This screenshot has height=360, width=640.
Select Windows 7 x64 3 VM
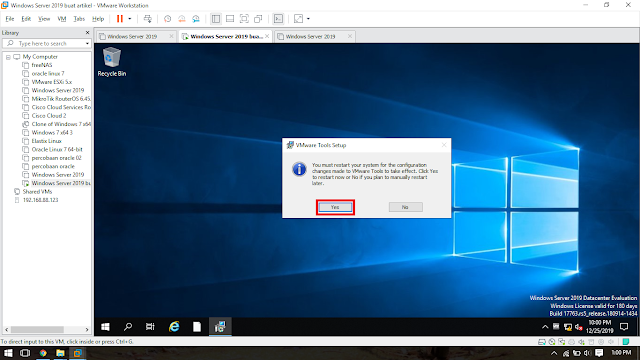[52, 133]
